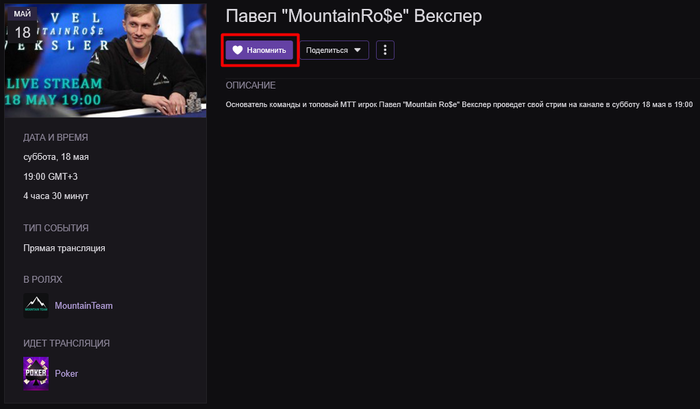700x409 pixels.
Task: Click the ОПИСАНИЕ section heading
Action: click(250, 85)
